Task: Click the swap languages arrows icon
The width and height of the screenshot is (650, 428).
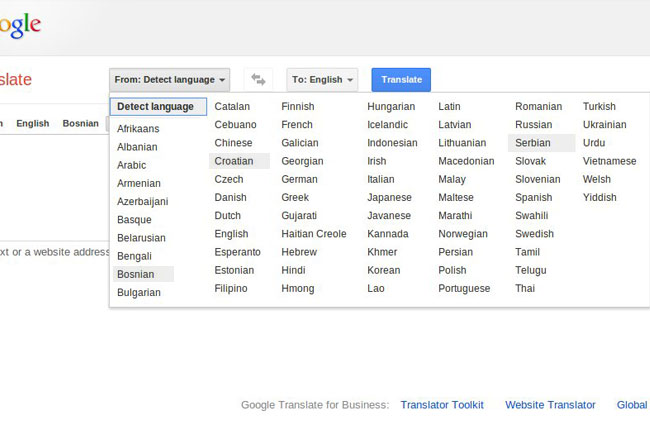Action: [x=258, y=80]
